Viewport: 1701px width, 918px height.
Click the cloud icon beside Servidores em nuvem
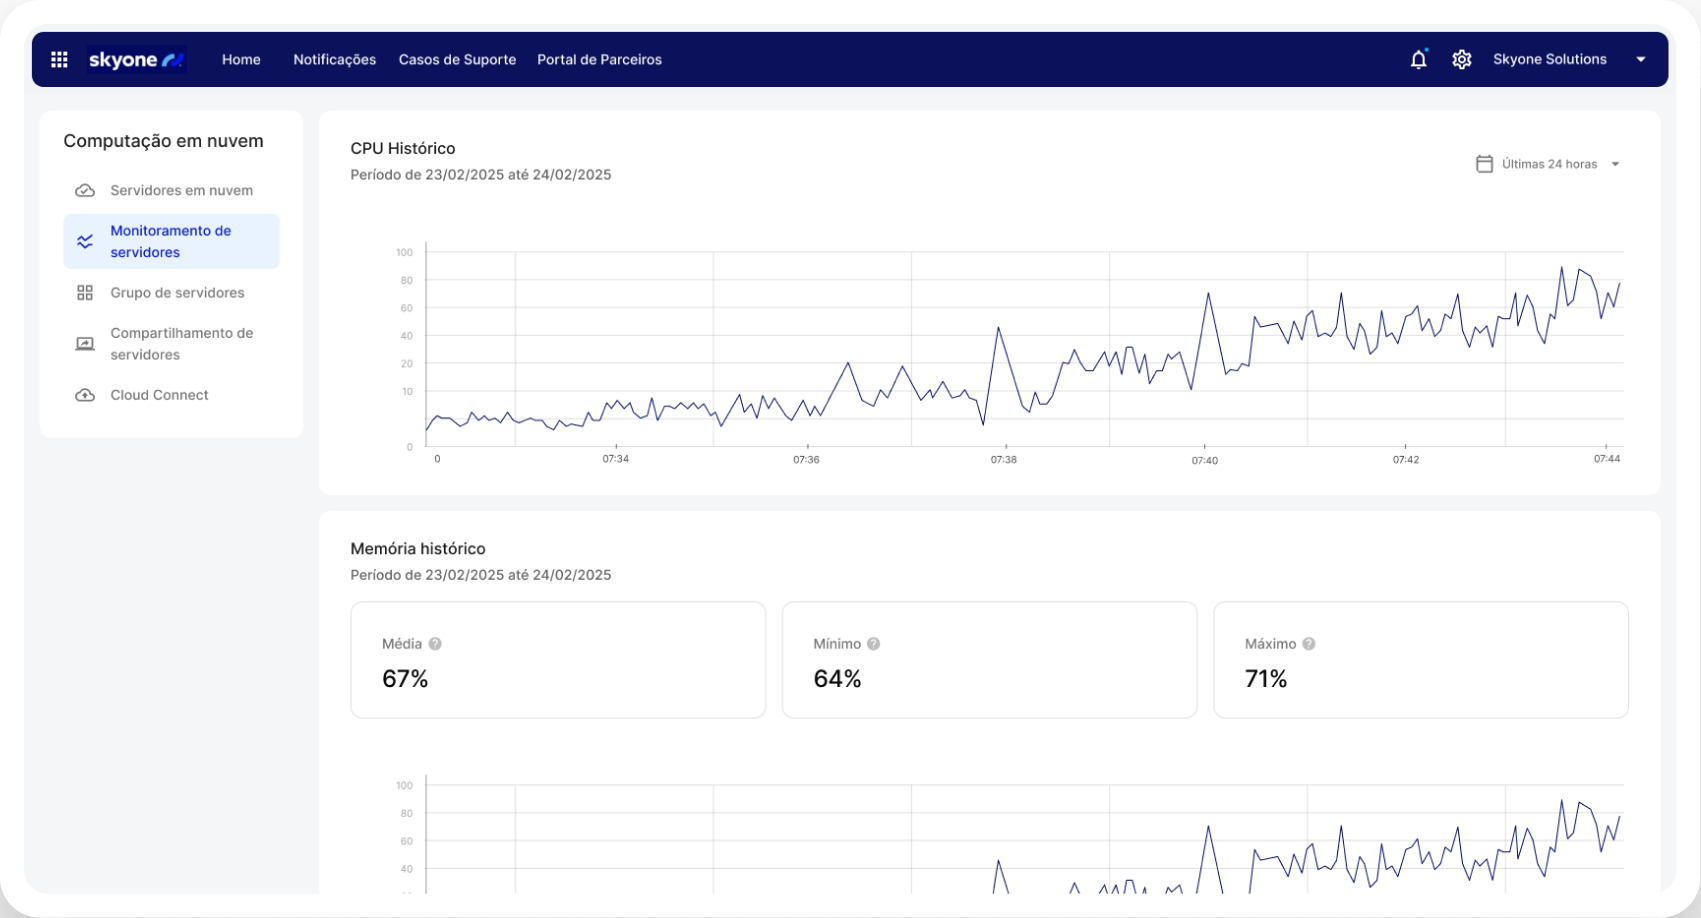pyautogui.click(x=85, y=191)
